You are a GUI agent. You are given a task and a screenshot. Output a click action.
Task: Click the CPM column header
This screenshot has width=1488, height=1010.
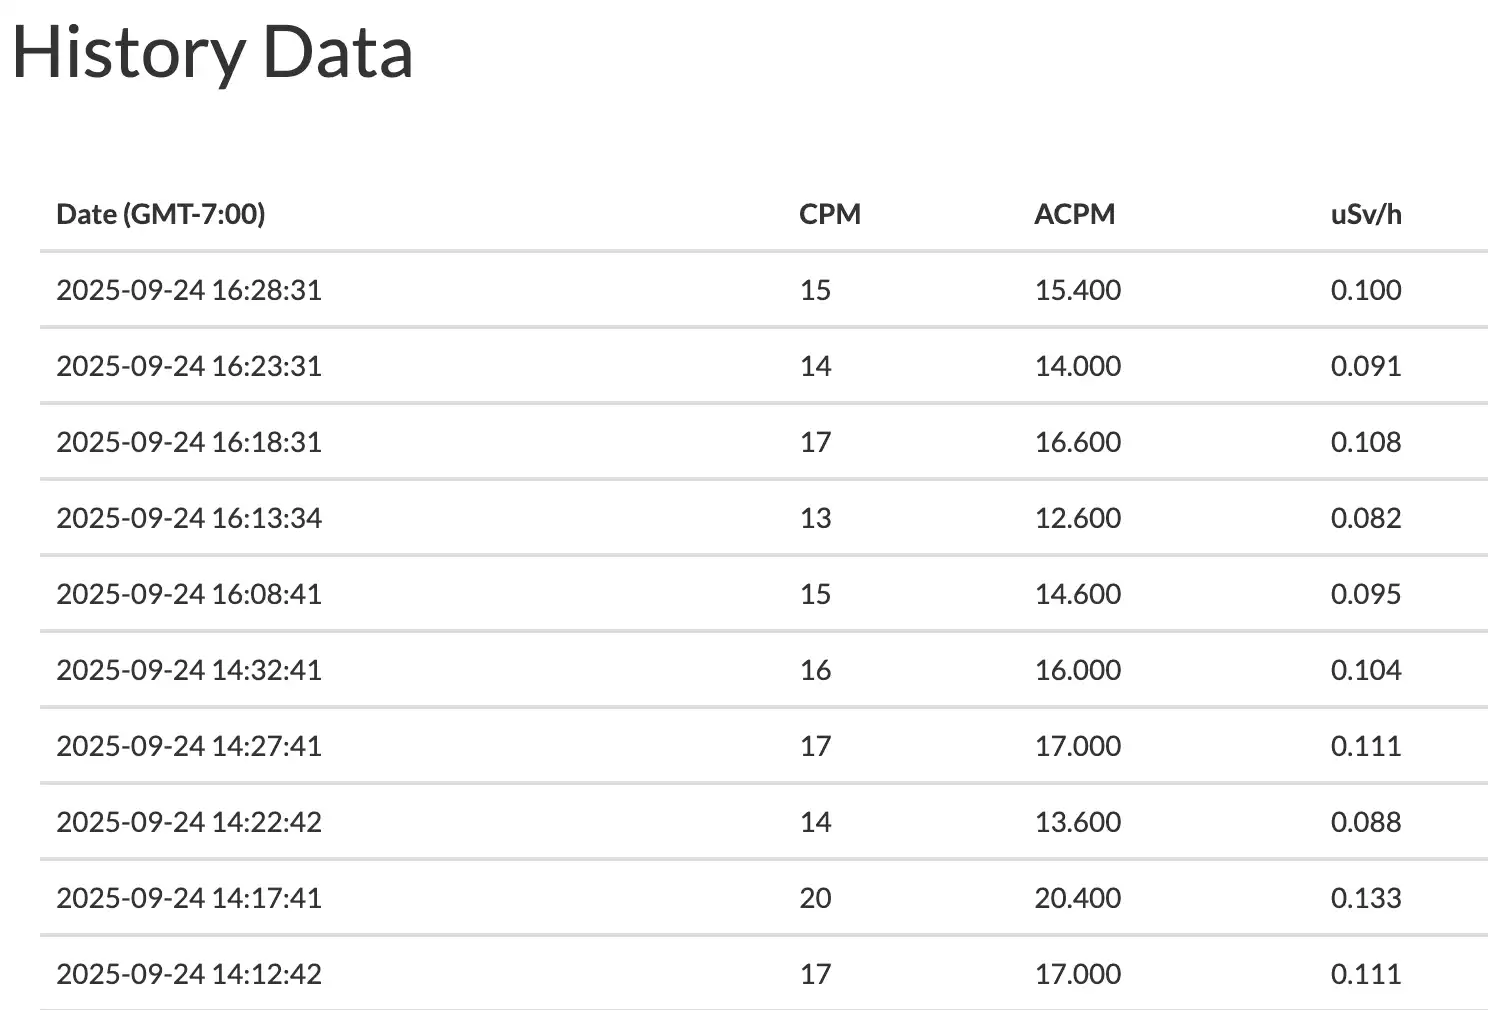[830, 214]
